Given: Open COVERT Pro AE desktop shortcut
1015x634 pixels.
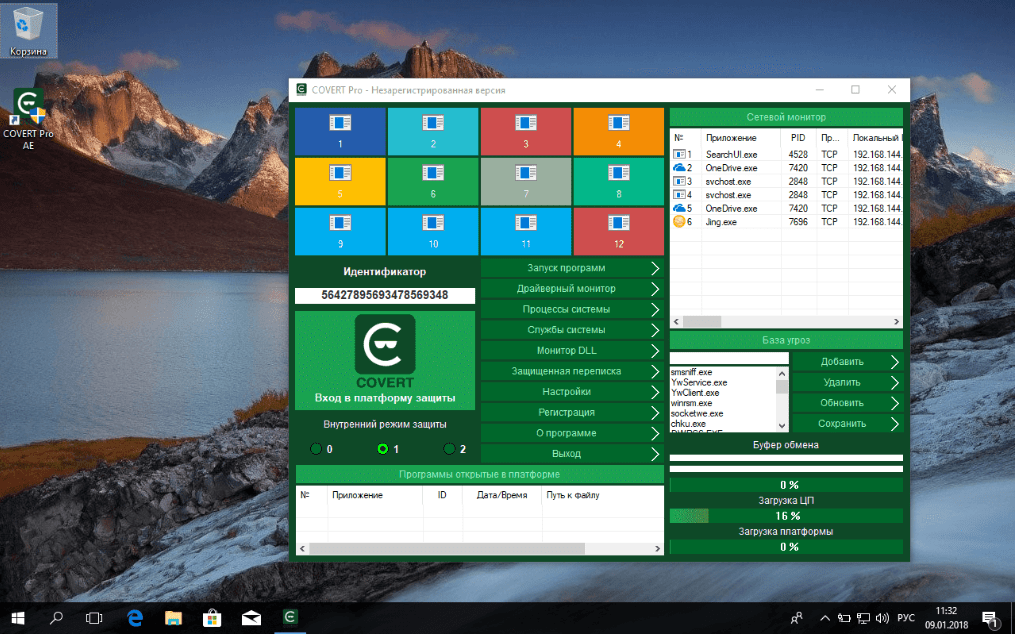Looking at the screenshot, I should 28,118.
